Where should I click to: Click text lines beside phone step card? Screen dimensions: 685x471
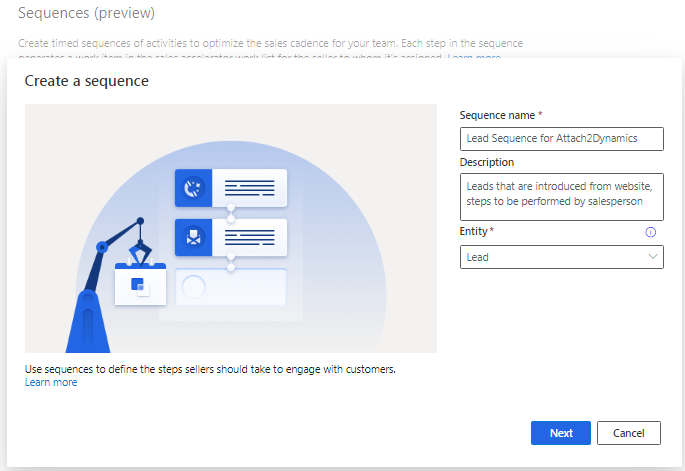tap(249, 188)
